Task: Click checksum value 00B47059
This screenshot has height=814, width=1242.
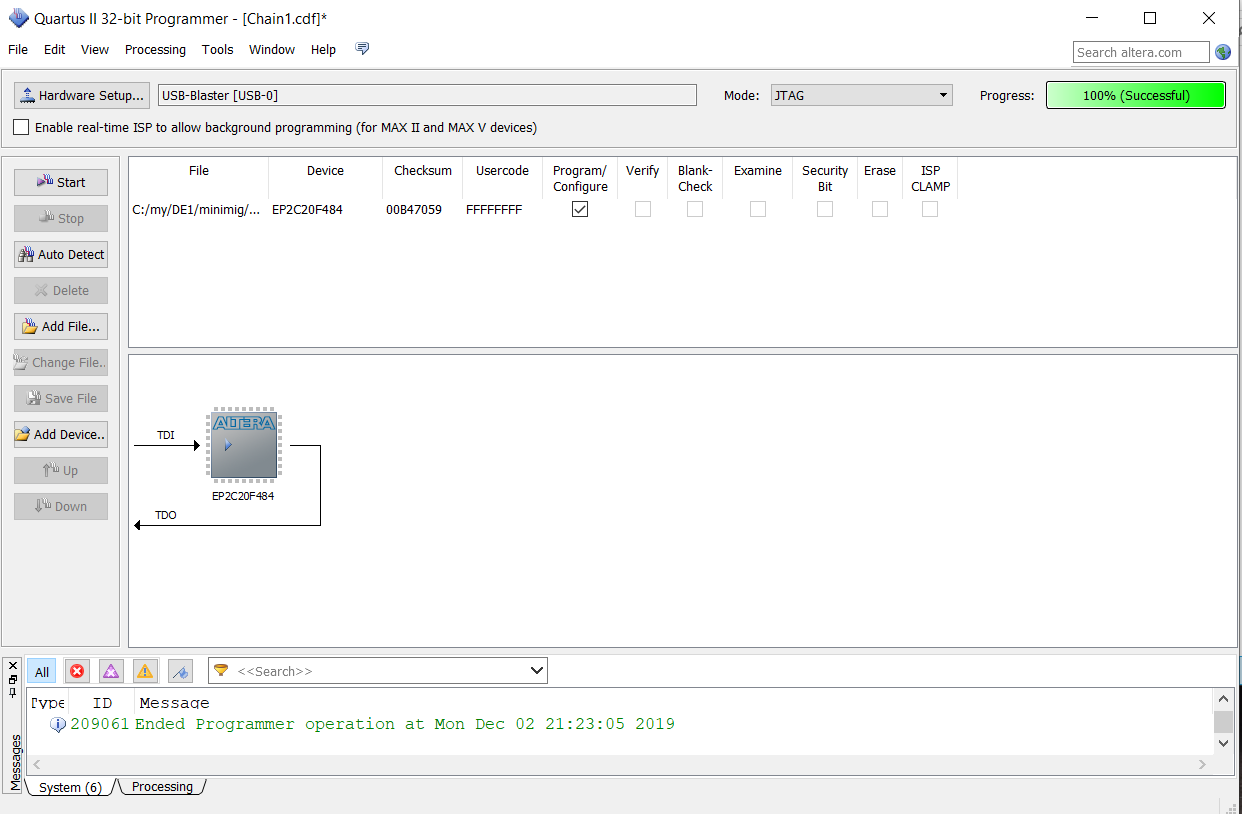Action: click(x=414, y=210)
